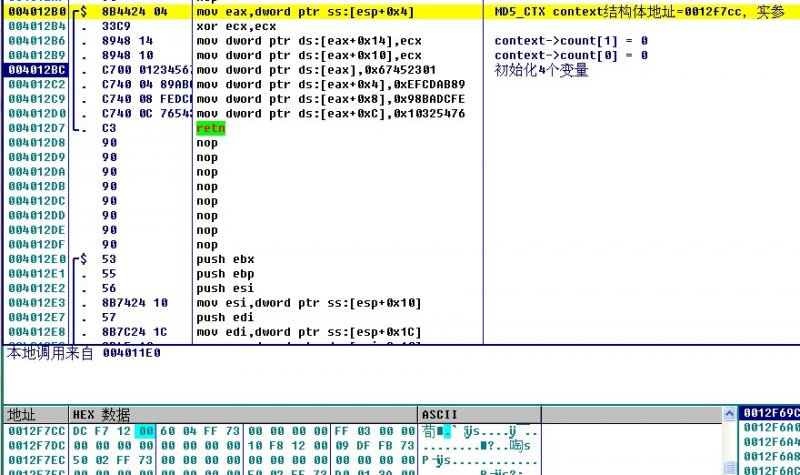
Task: Click call source 004011E0 in info pane
Action: click(x=132, y=353)
